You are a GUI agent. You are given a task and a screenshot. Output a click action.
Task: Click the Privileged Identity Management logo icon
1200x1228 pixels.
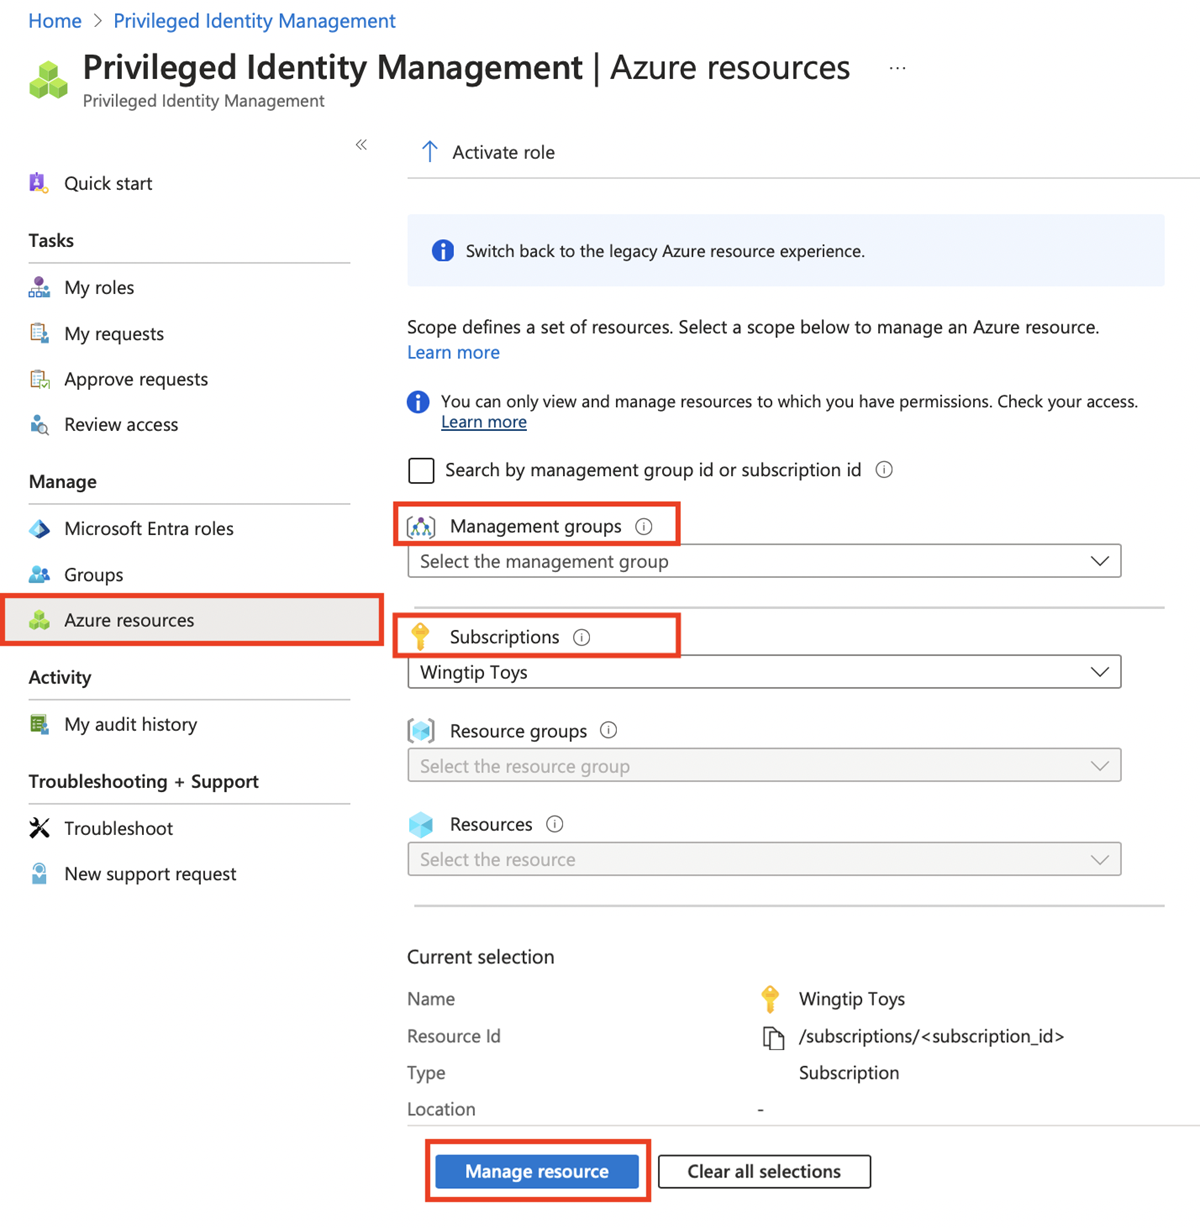point(48,80)
